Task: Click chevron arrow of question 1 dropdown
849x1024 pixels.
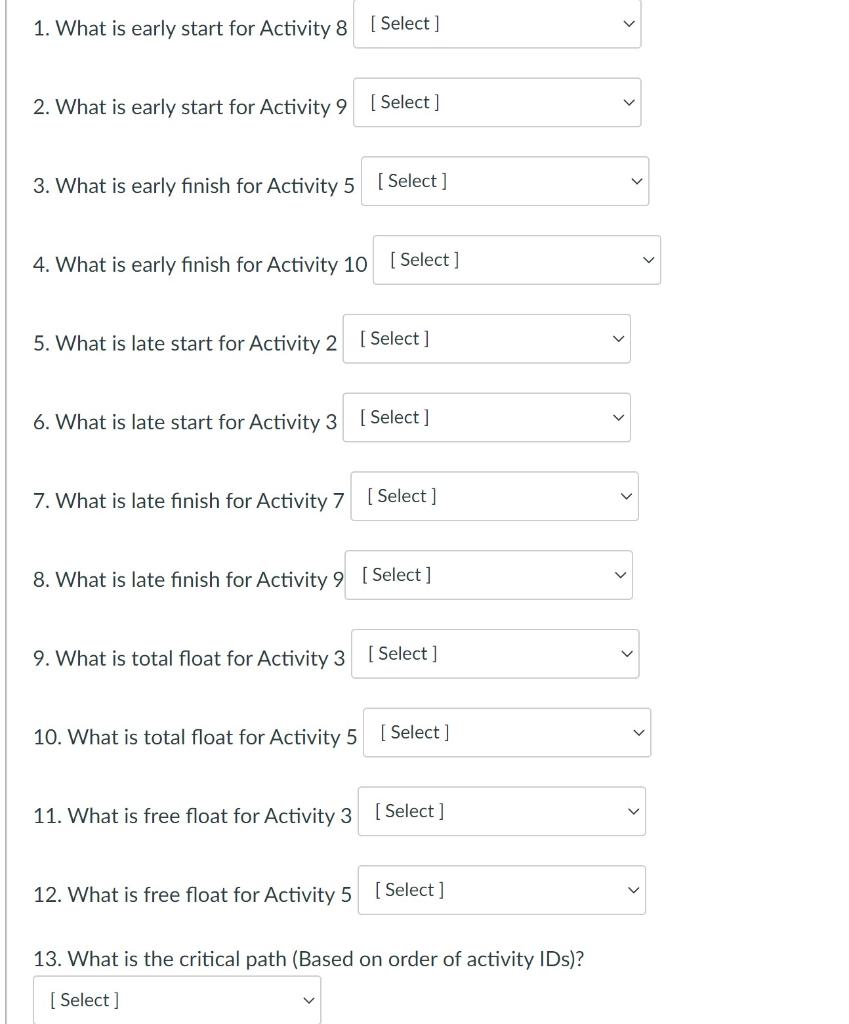Action: (x=629, y=24)
